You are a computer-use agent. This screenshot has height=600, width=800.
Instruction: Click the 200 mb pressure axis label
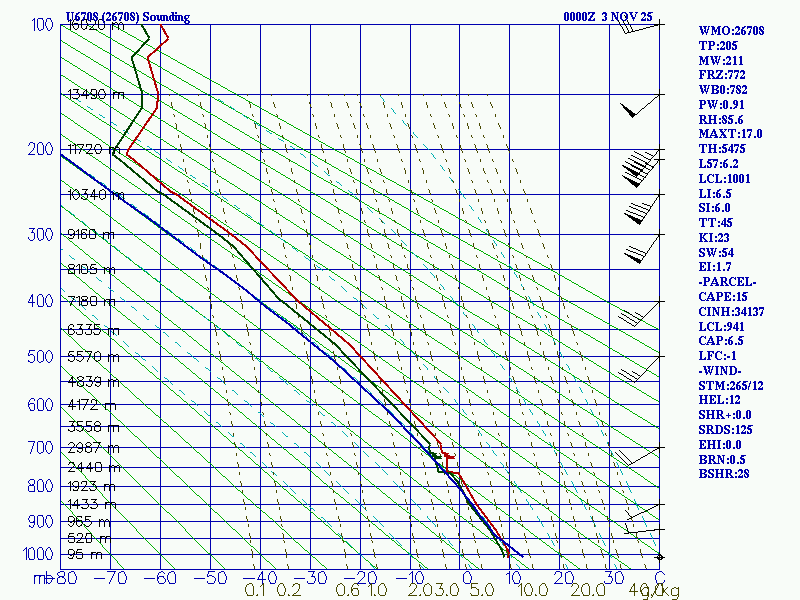click(40, 149)
